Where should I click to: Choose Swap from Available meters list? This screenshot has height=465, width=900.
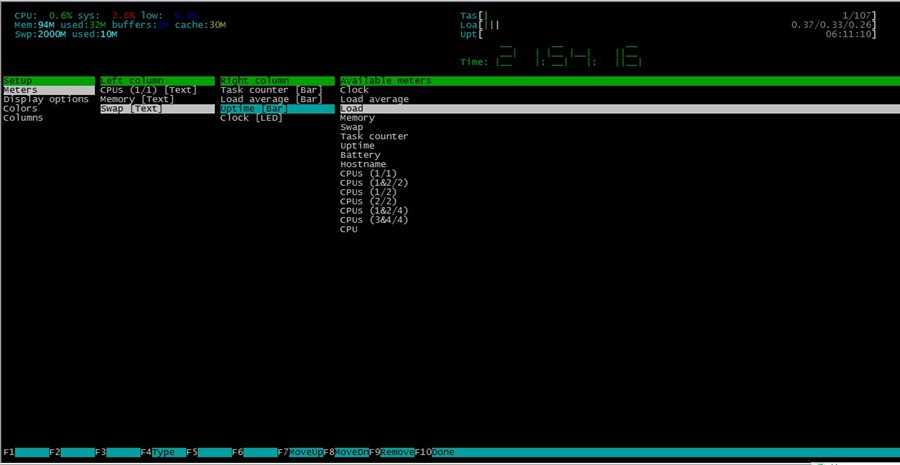pyautogui.click(x=351, y=127)
